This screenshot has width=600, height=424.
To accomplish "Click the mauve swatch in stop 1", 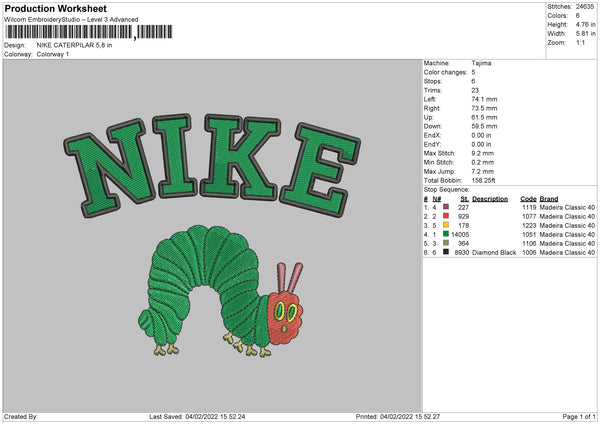I will (446, 207).
